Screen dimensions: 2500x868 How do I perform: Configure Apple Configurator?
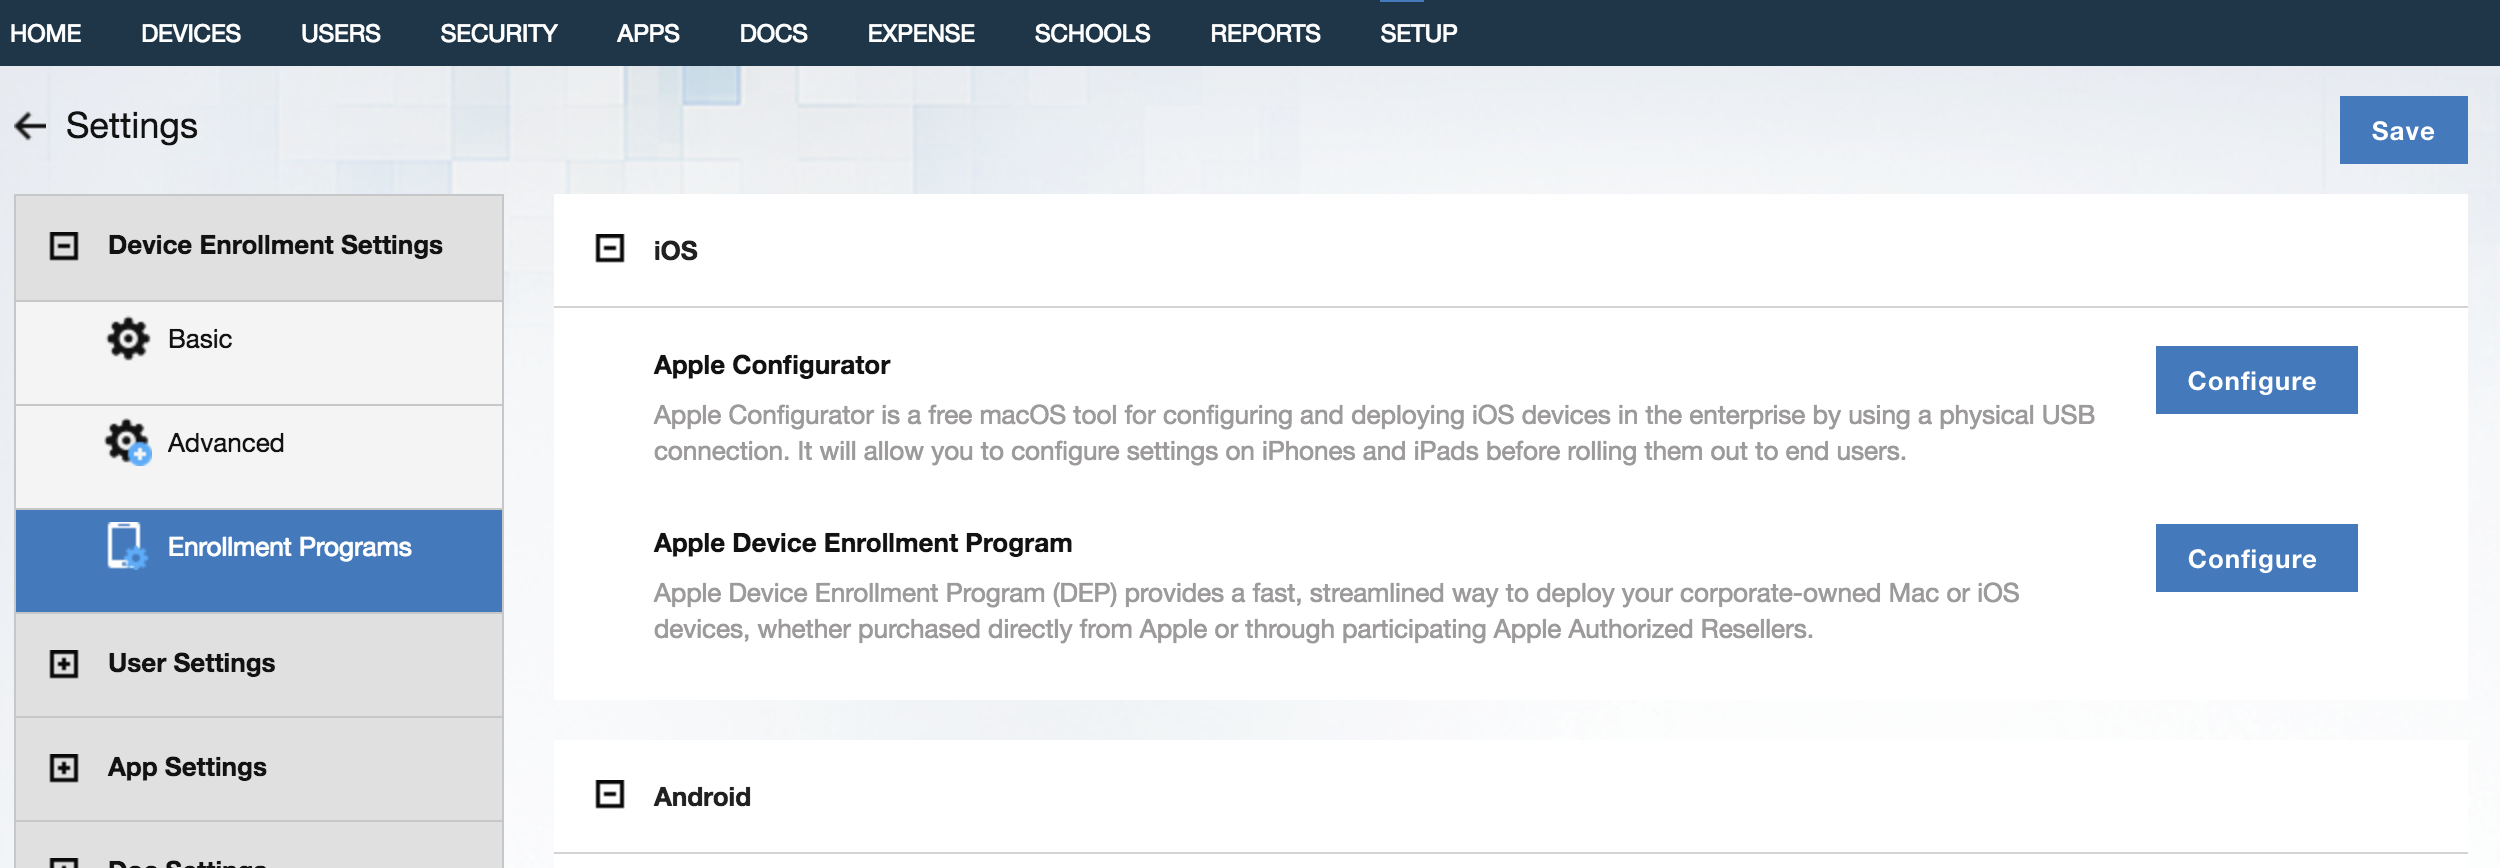[2257, 380]
